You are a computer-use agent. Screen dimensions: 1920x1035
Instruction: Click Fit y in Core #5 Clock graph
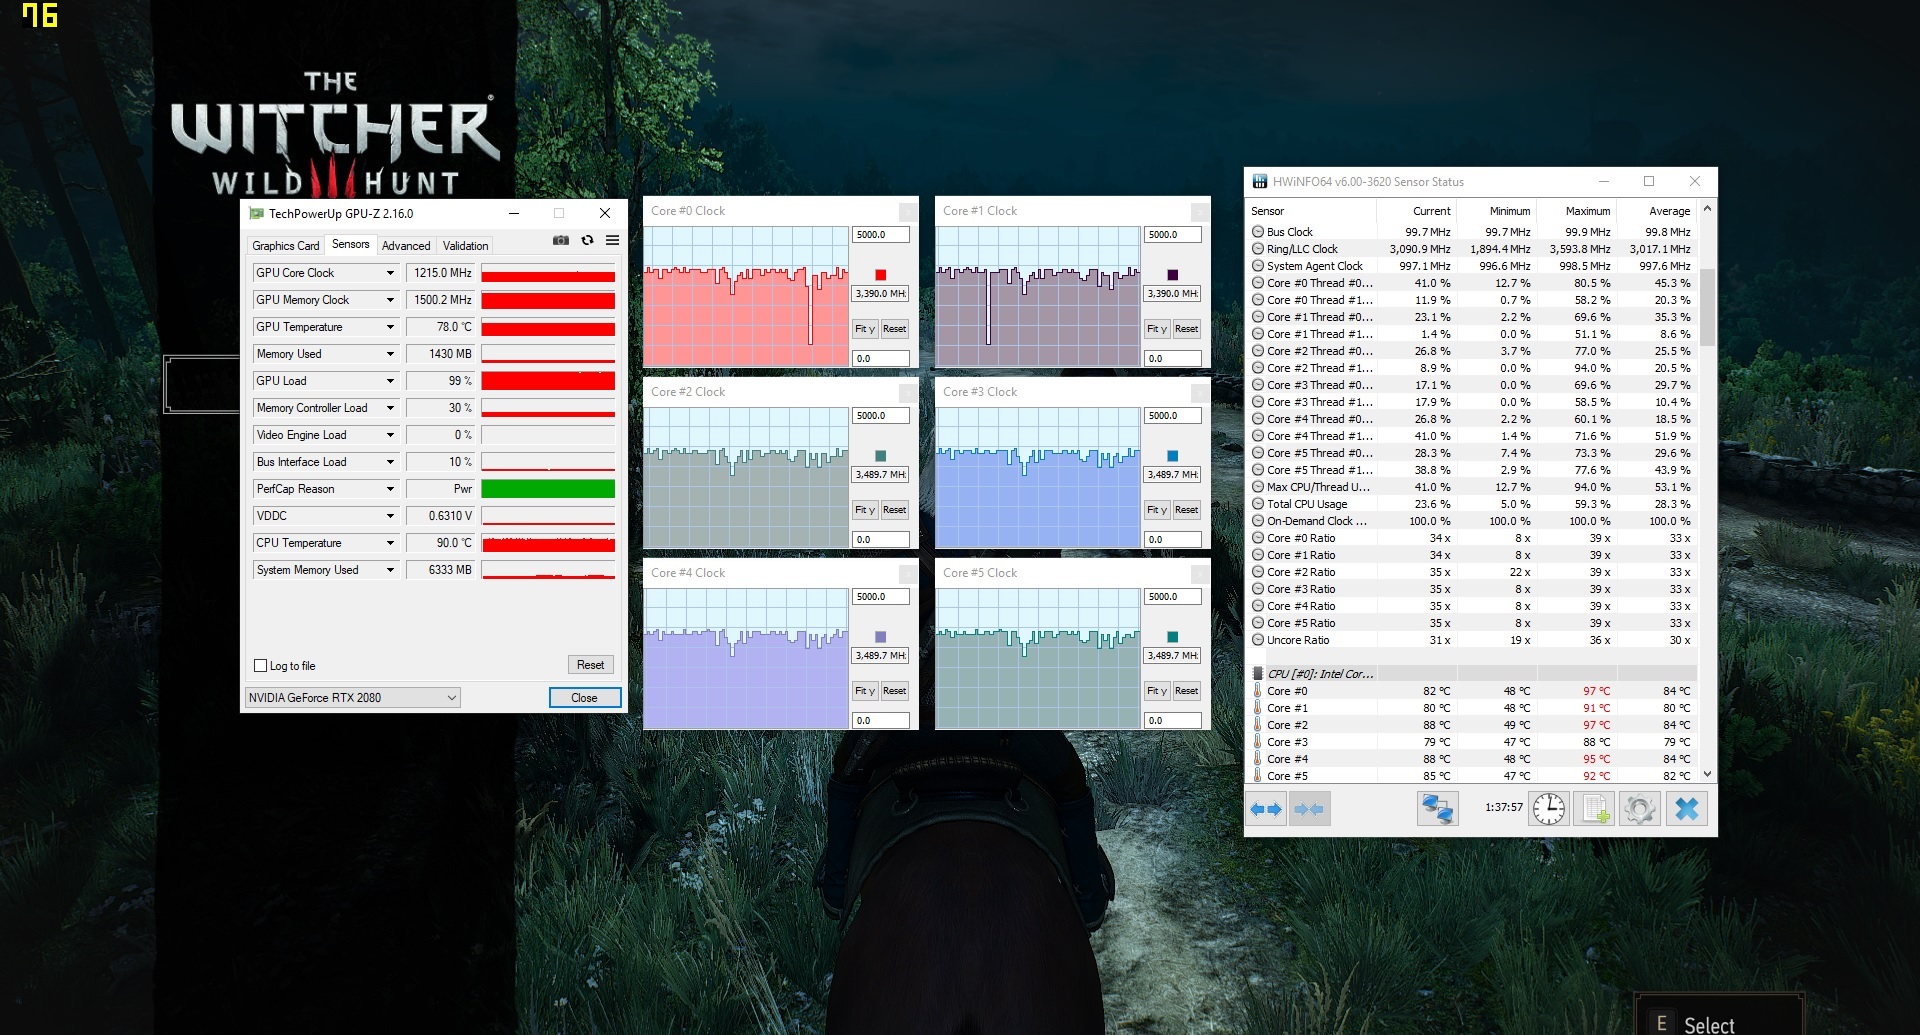1157,691
